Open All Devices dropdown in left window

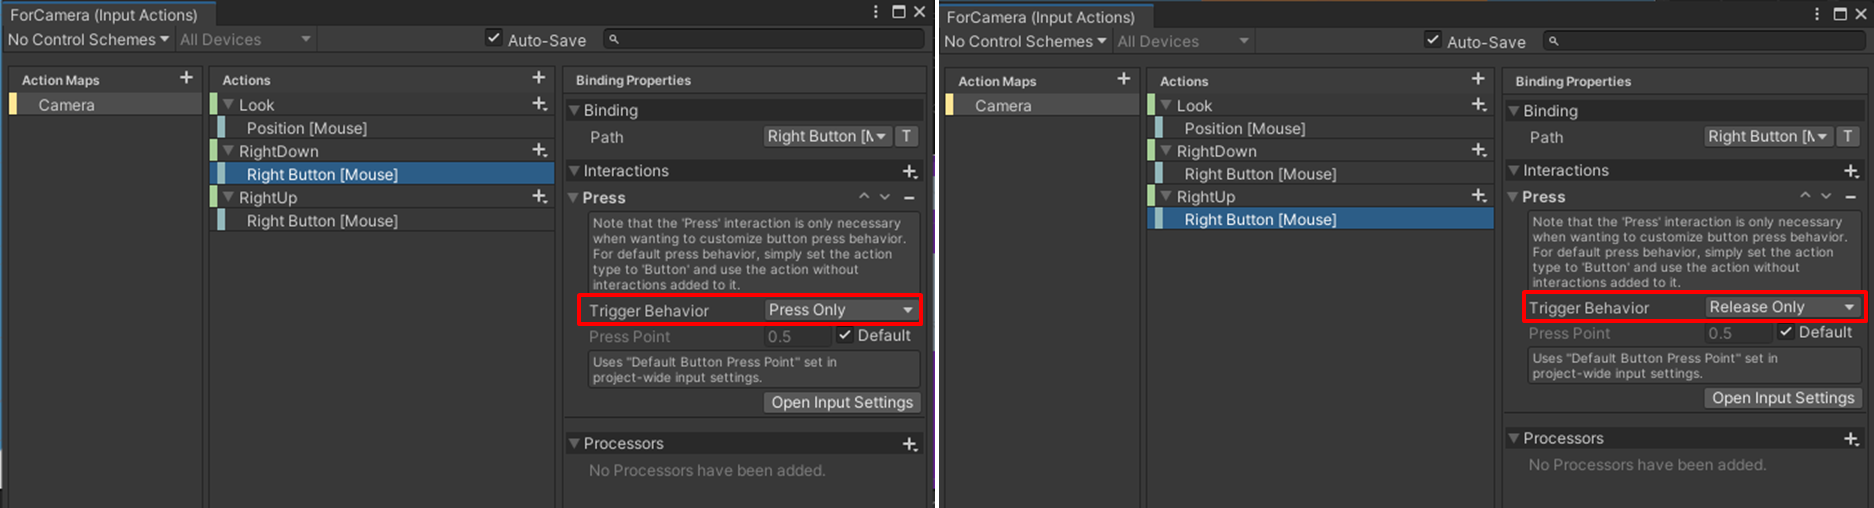tap(245, 40)
